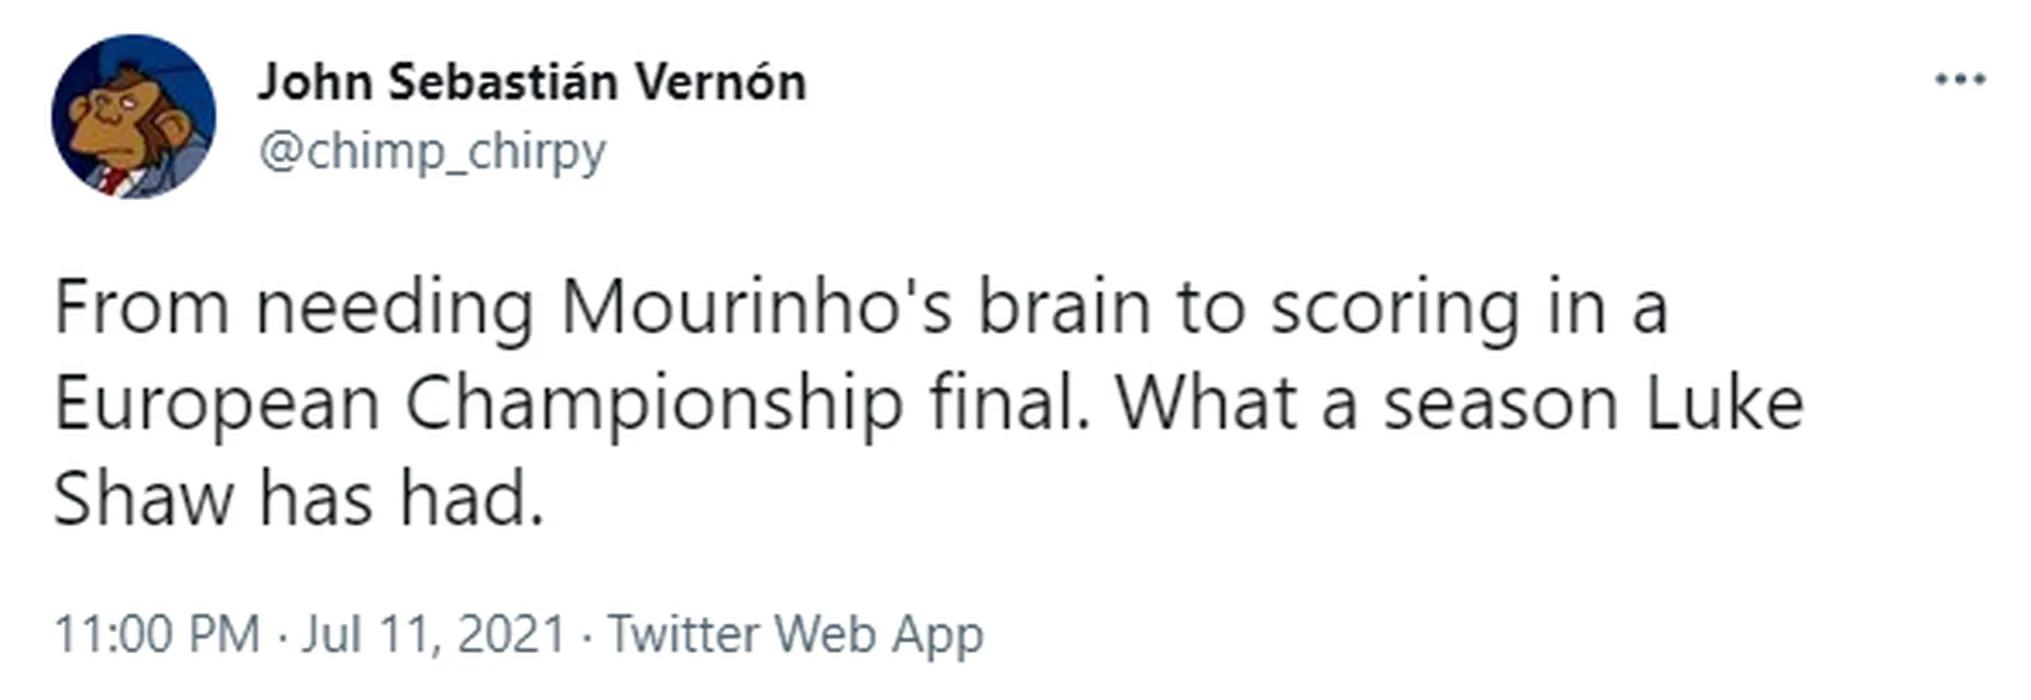
Task: Click the words "has had." ending the tweet
Action: click(x=402, y=498)
